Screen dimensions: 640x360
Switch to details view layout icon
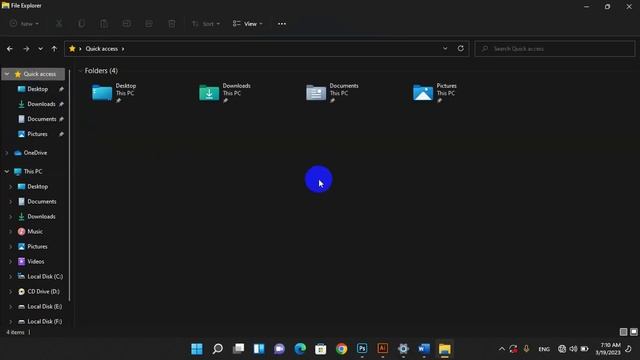click(x=623, y=332)
